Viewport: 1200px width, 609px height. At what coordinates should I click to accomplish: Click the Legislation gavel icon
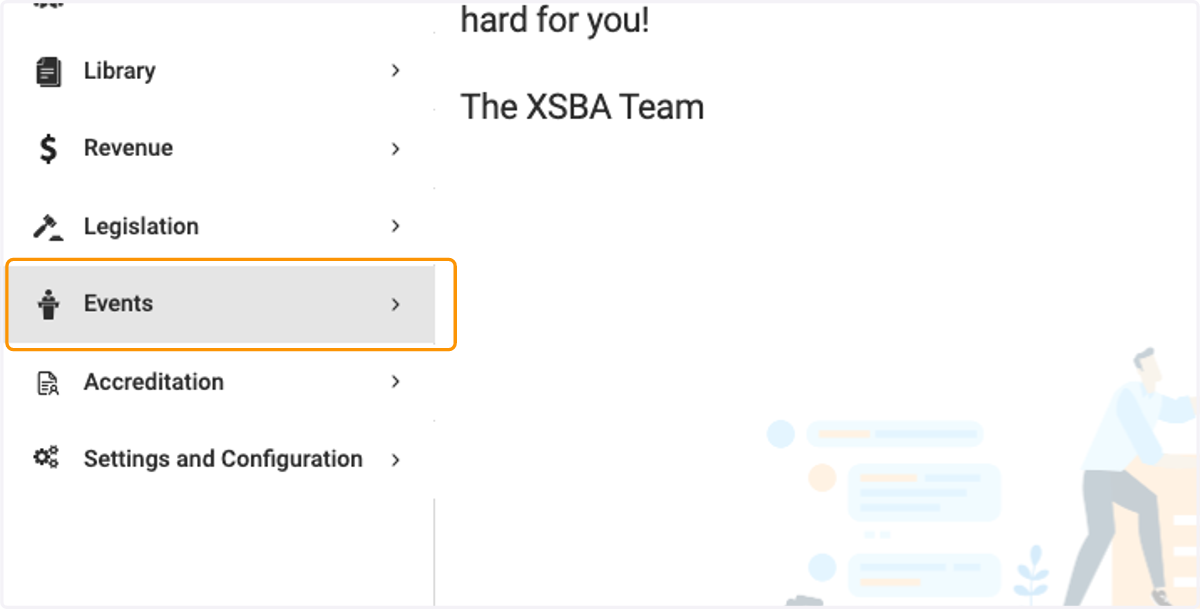click(48, 227)
